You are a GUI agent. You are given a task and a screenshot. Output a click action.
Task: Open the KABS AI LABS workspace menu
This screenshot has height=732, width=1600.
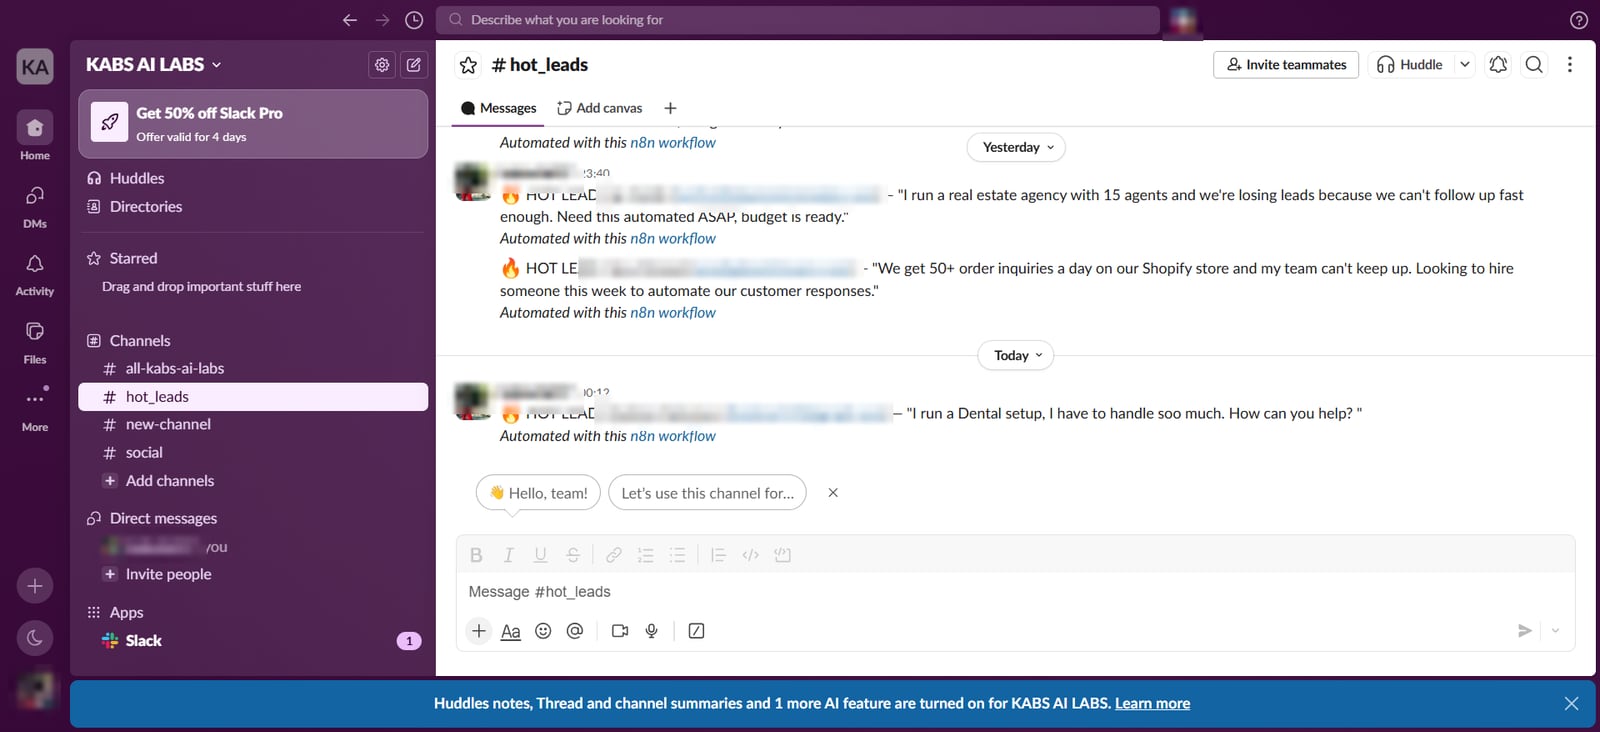click(154, 65)
